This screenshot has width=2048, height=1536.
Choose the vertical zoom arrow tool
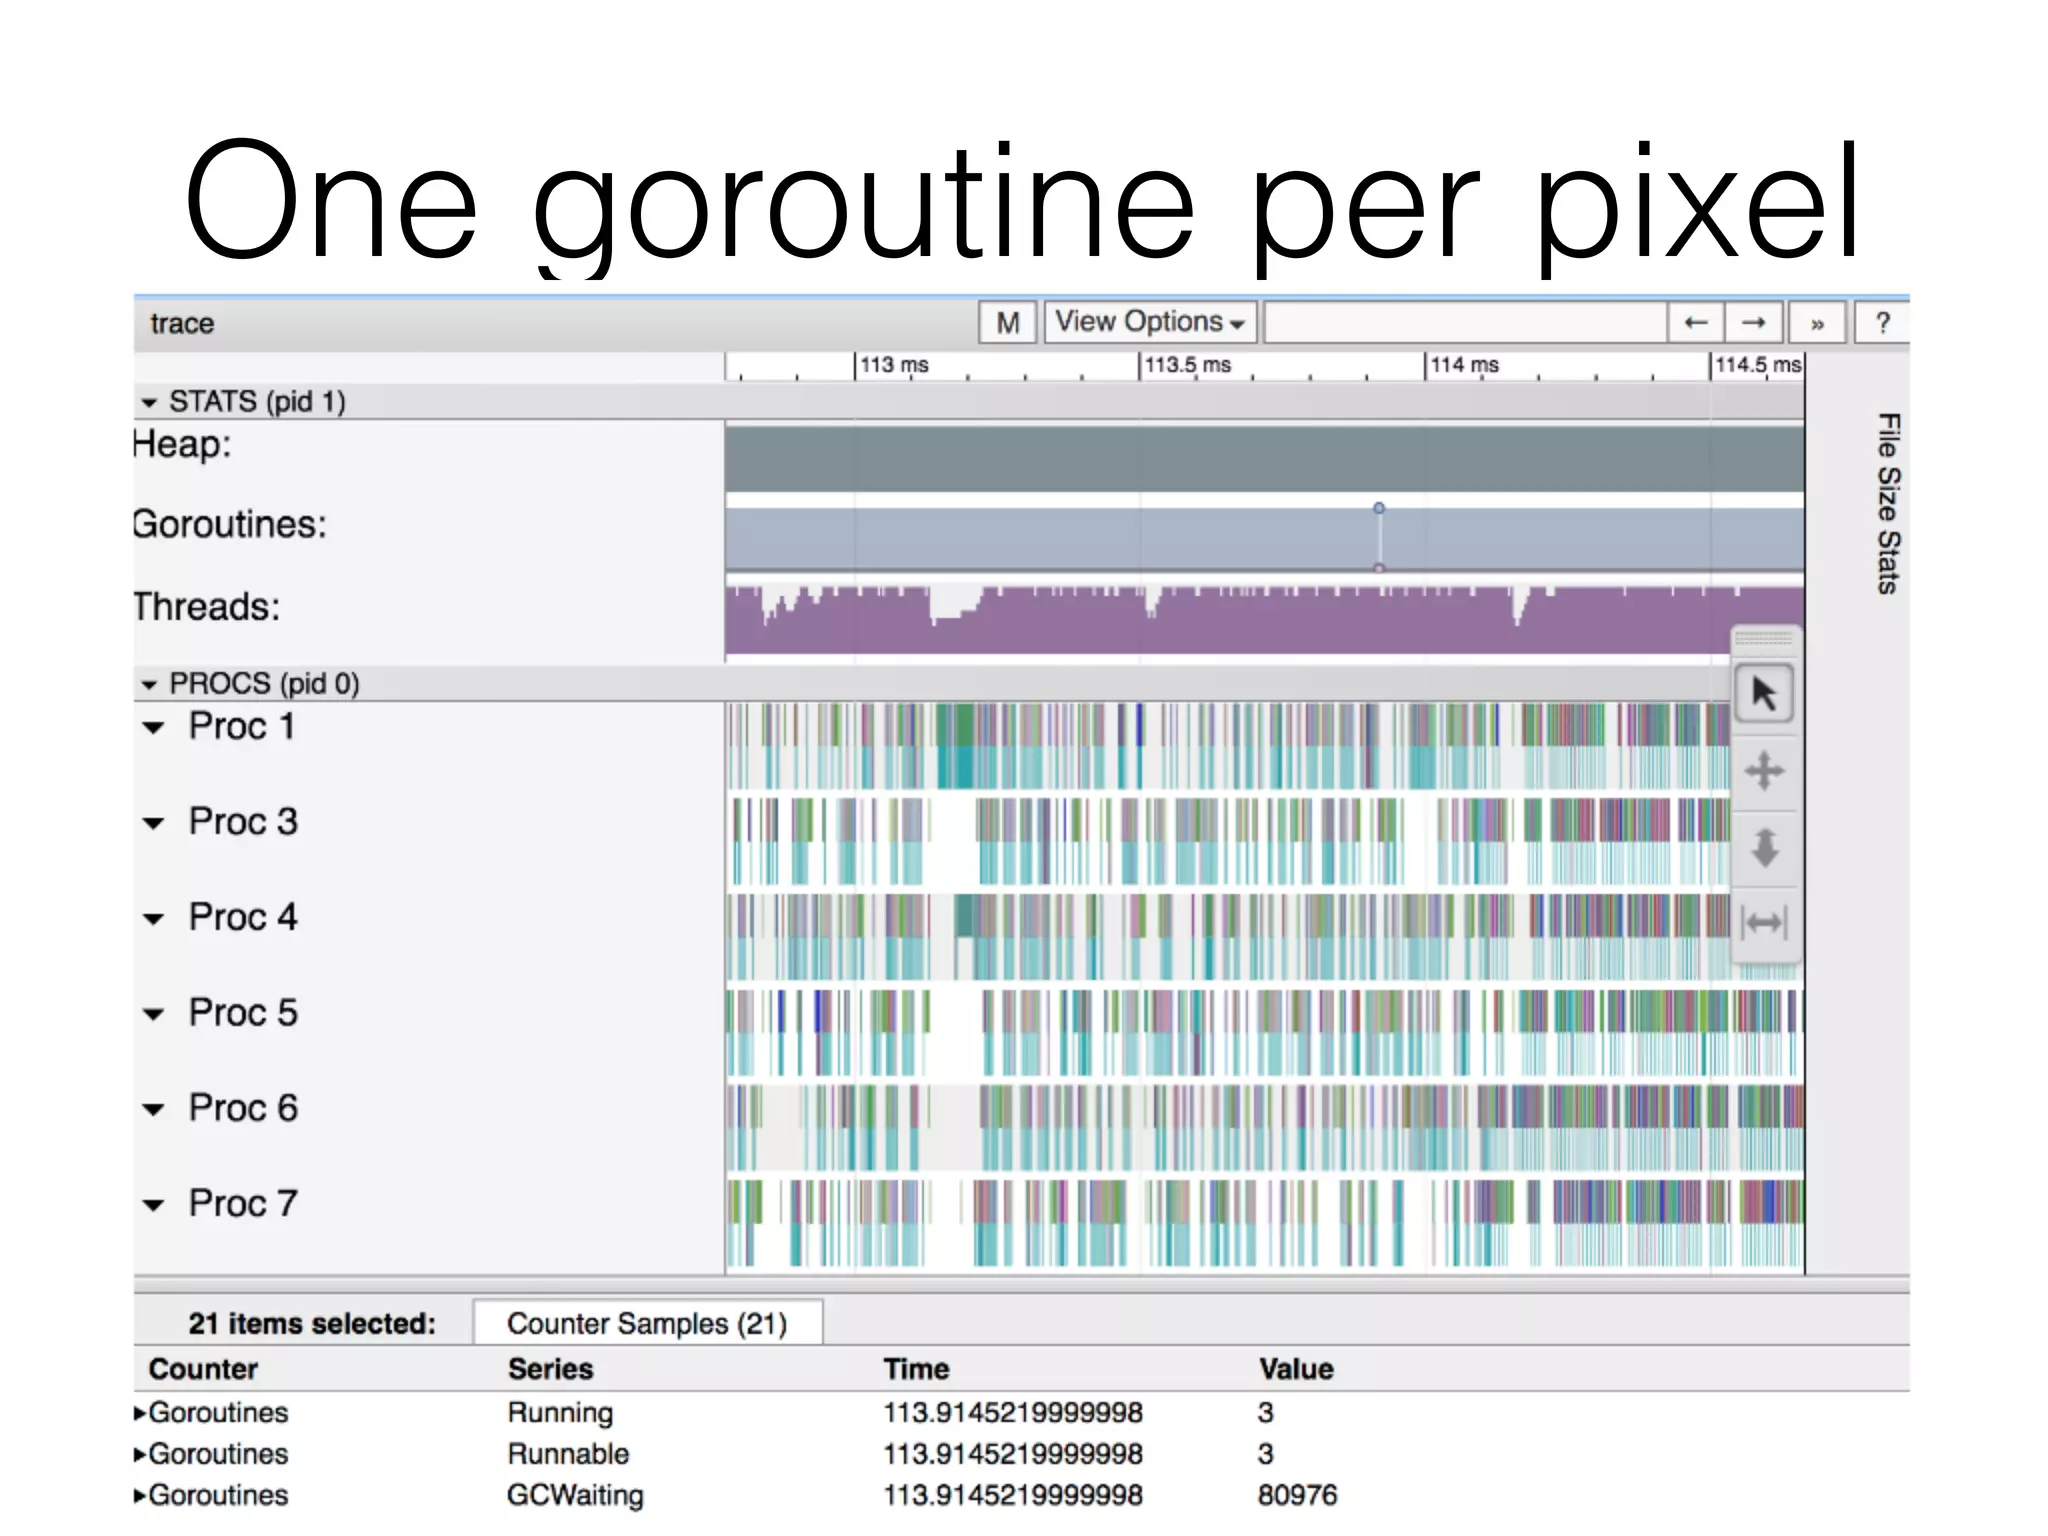pyautogui.click(x=1764, y=848)
